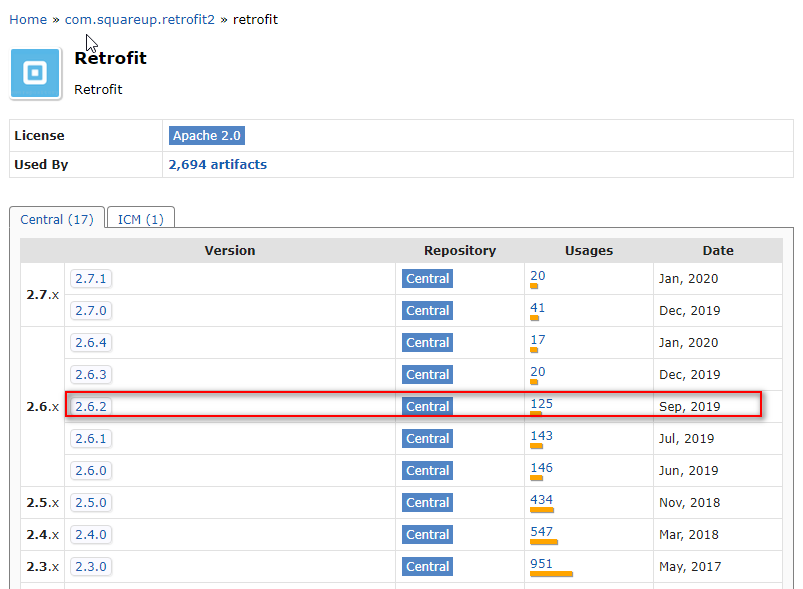Click Central badge in 2.6.1 row
The height and width of the screenshot is (589, 803).
pos(427,438)
